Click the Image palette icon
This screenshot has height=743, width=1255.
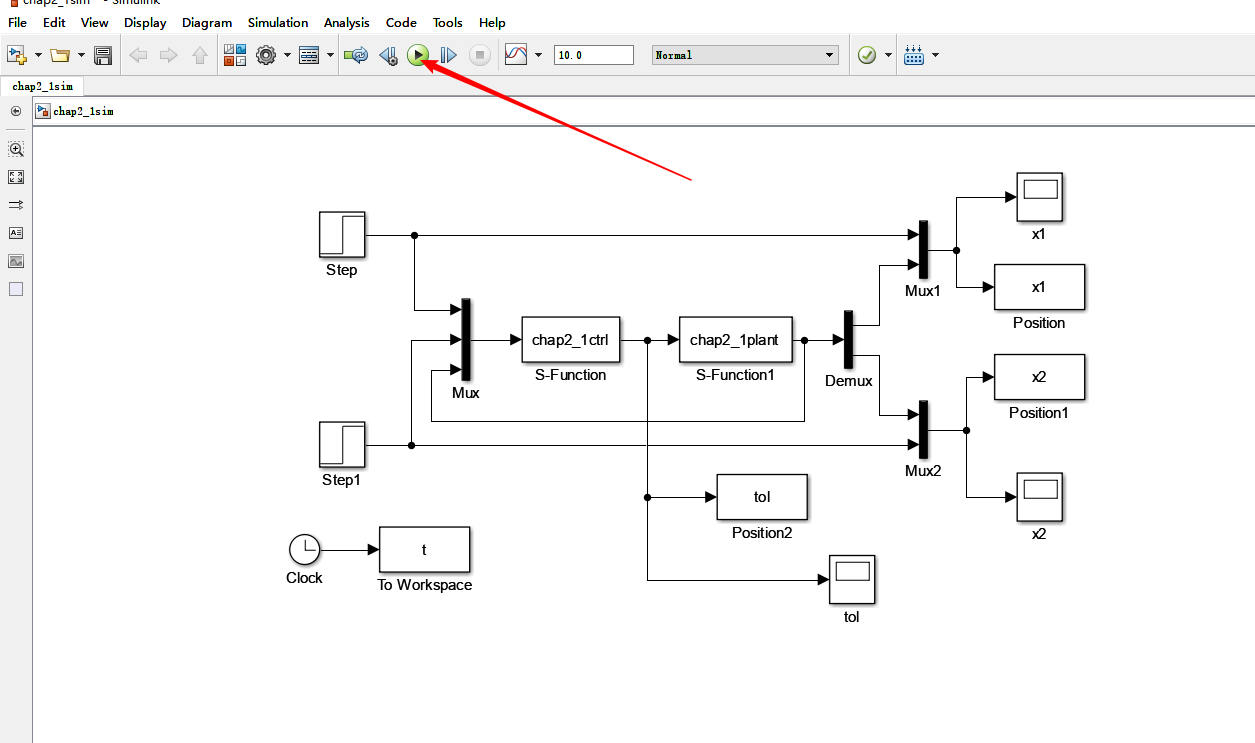tap(16, 261)
